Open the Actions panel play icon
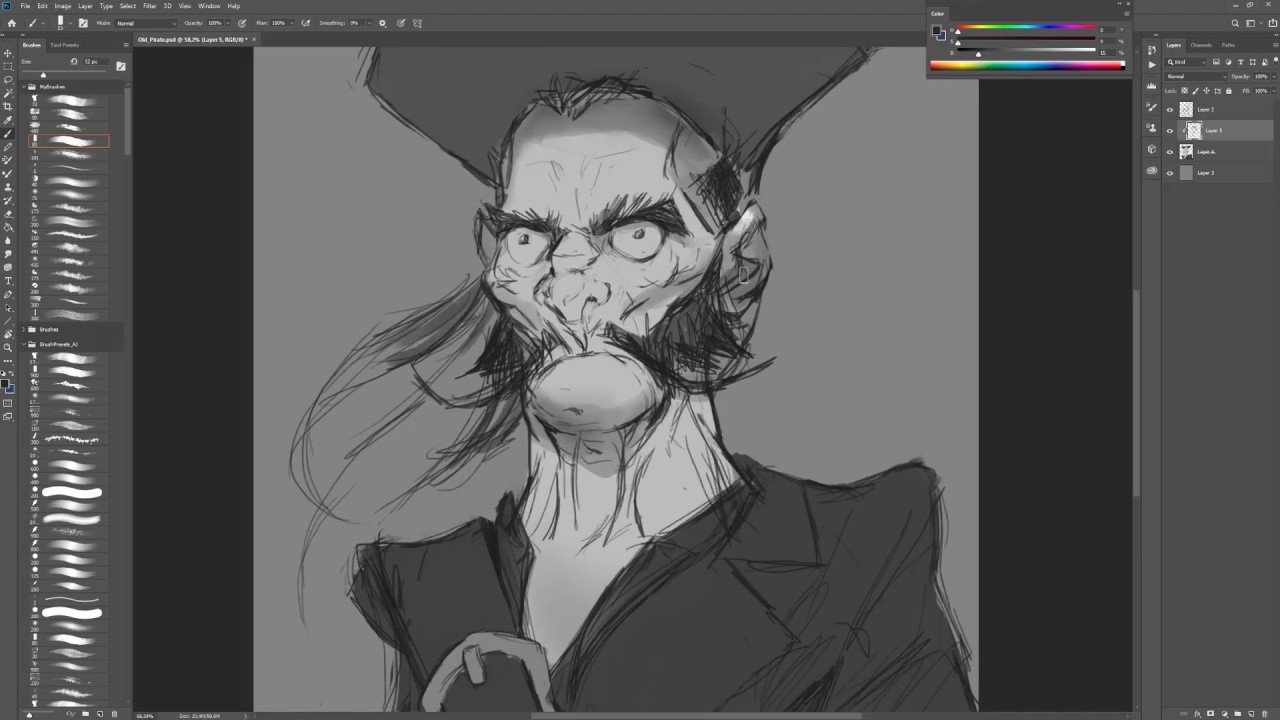The image size is (1280, 720). coord(1152,65)
